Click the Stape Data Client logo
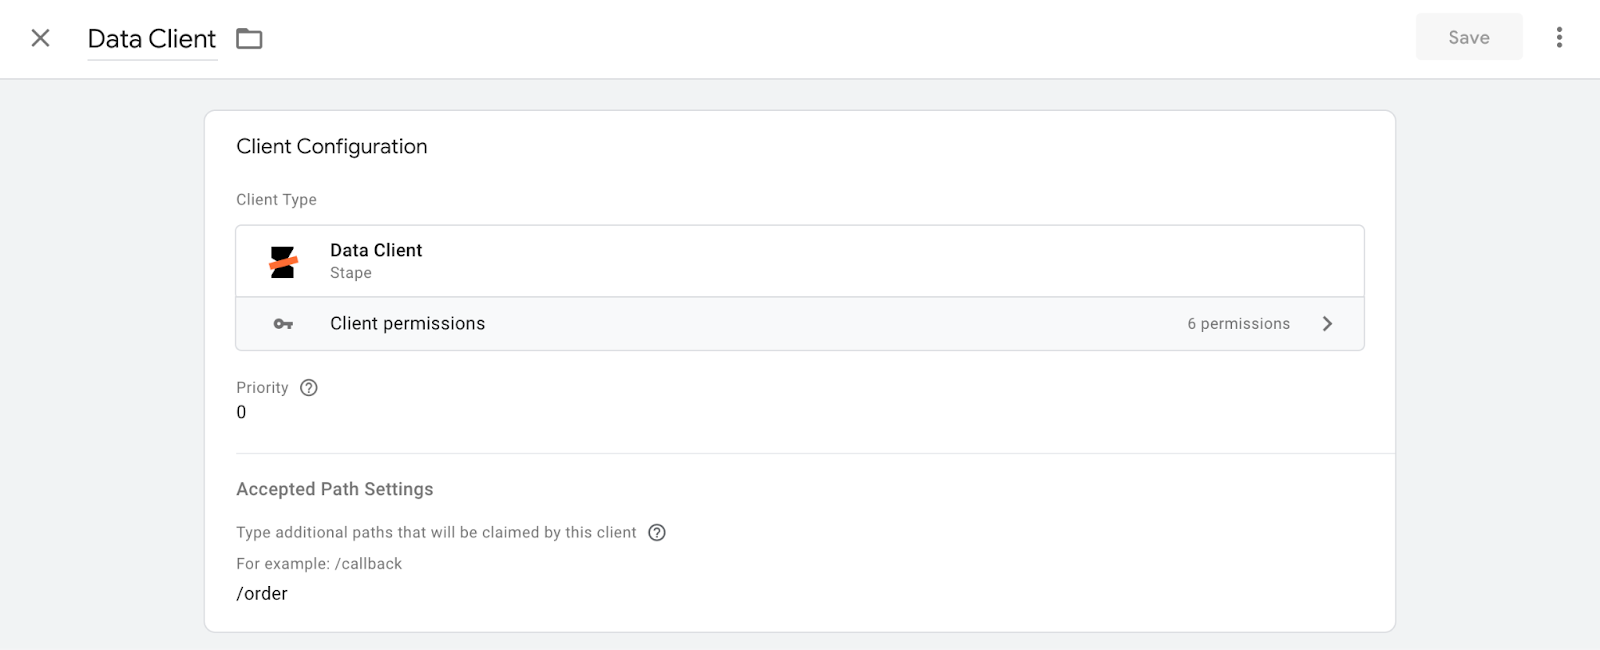This screenshot has width=1600, height=650. (283, 260)
